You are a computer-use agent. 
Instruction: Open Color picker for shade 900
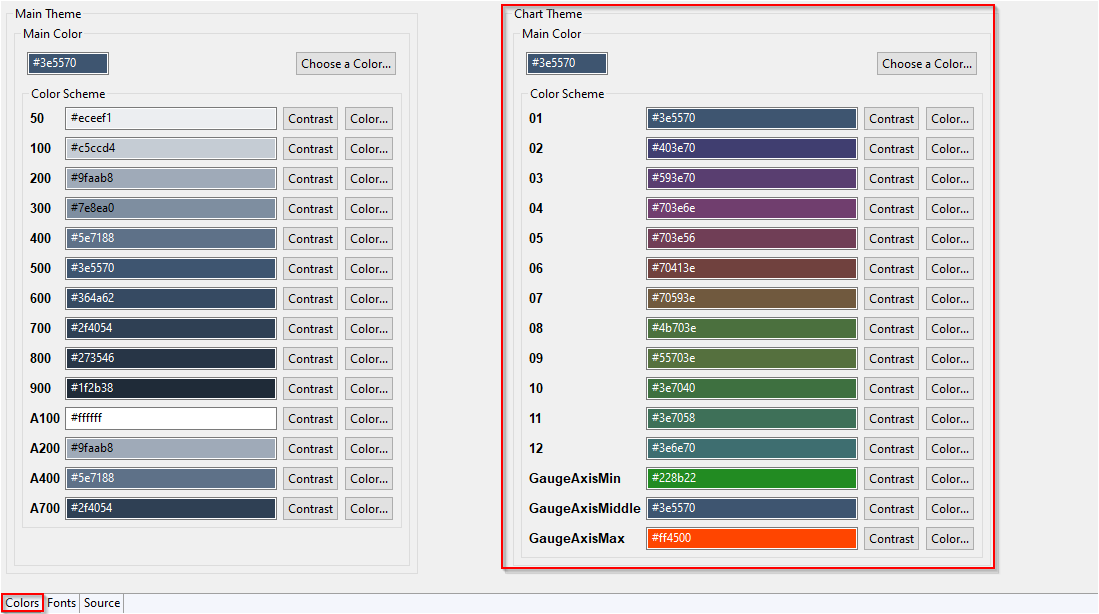[368, 388]
